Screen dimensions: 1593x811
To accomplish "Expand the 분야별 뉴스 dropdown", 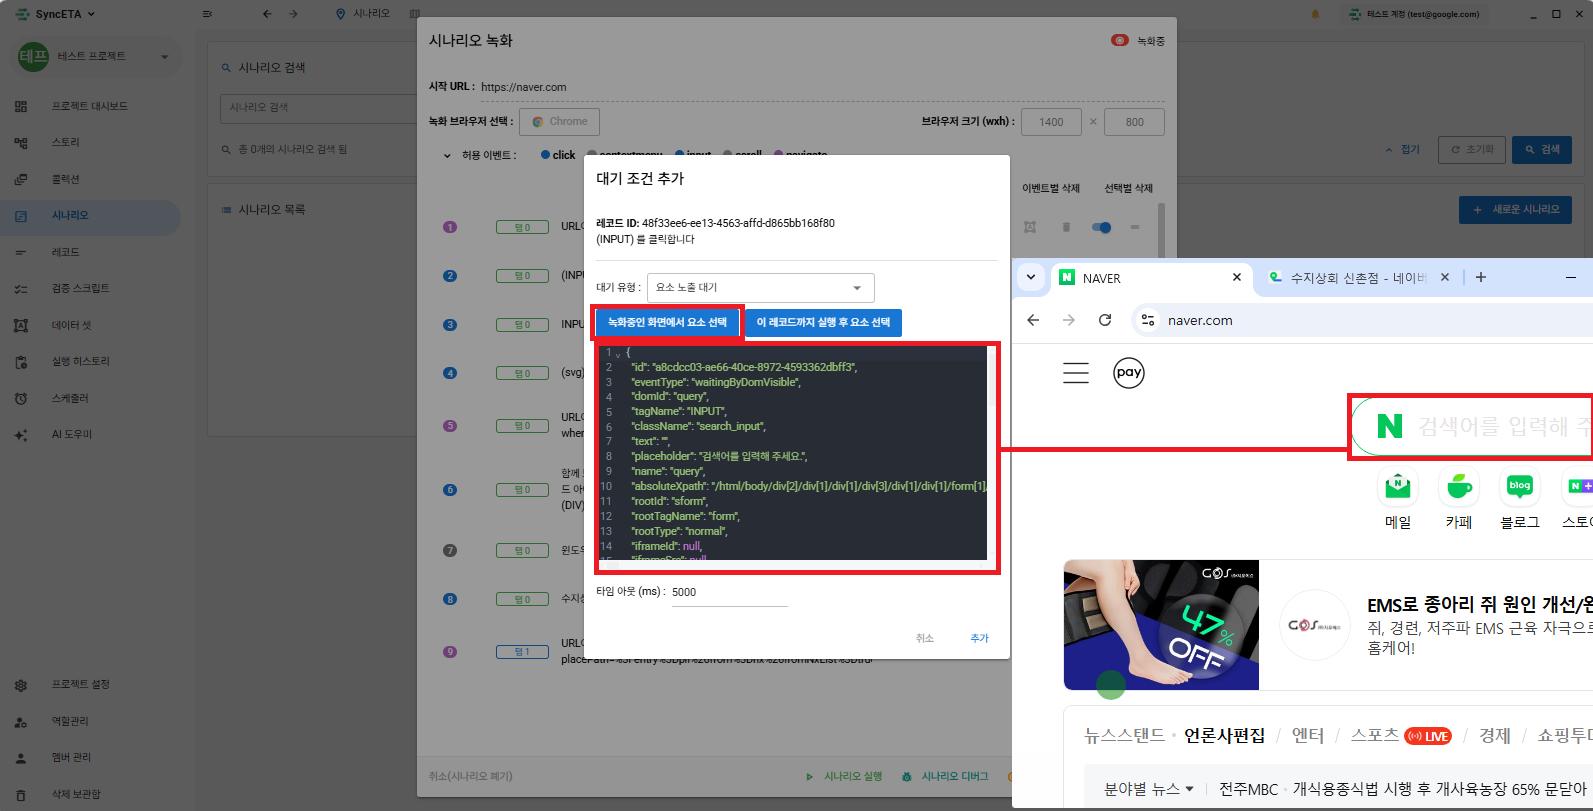I will coord(1149,789).
